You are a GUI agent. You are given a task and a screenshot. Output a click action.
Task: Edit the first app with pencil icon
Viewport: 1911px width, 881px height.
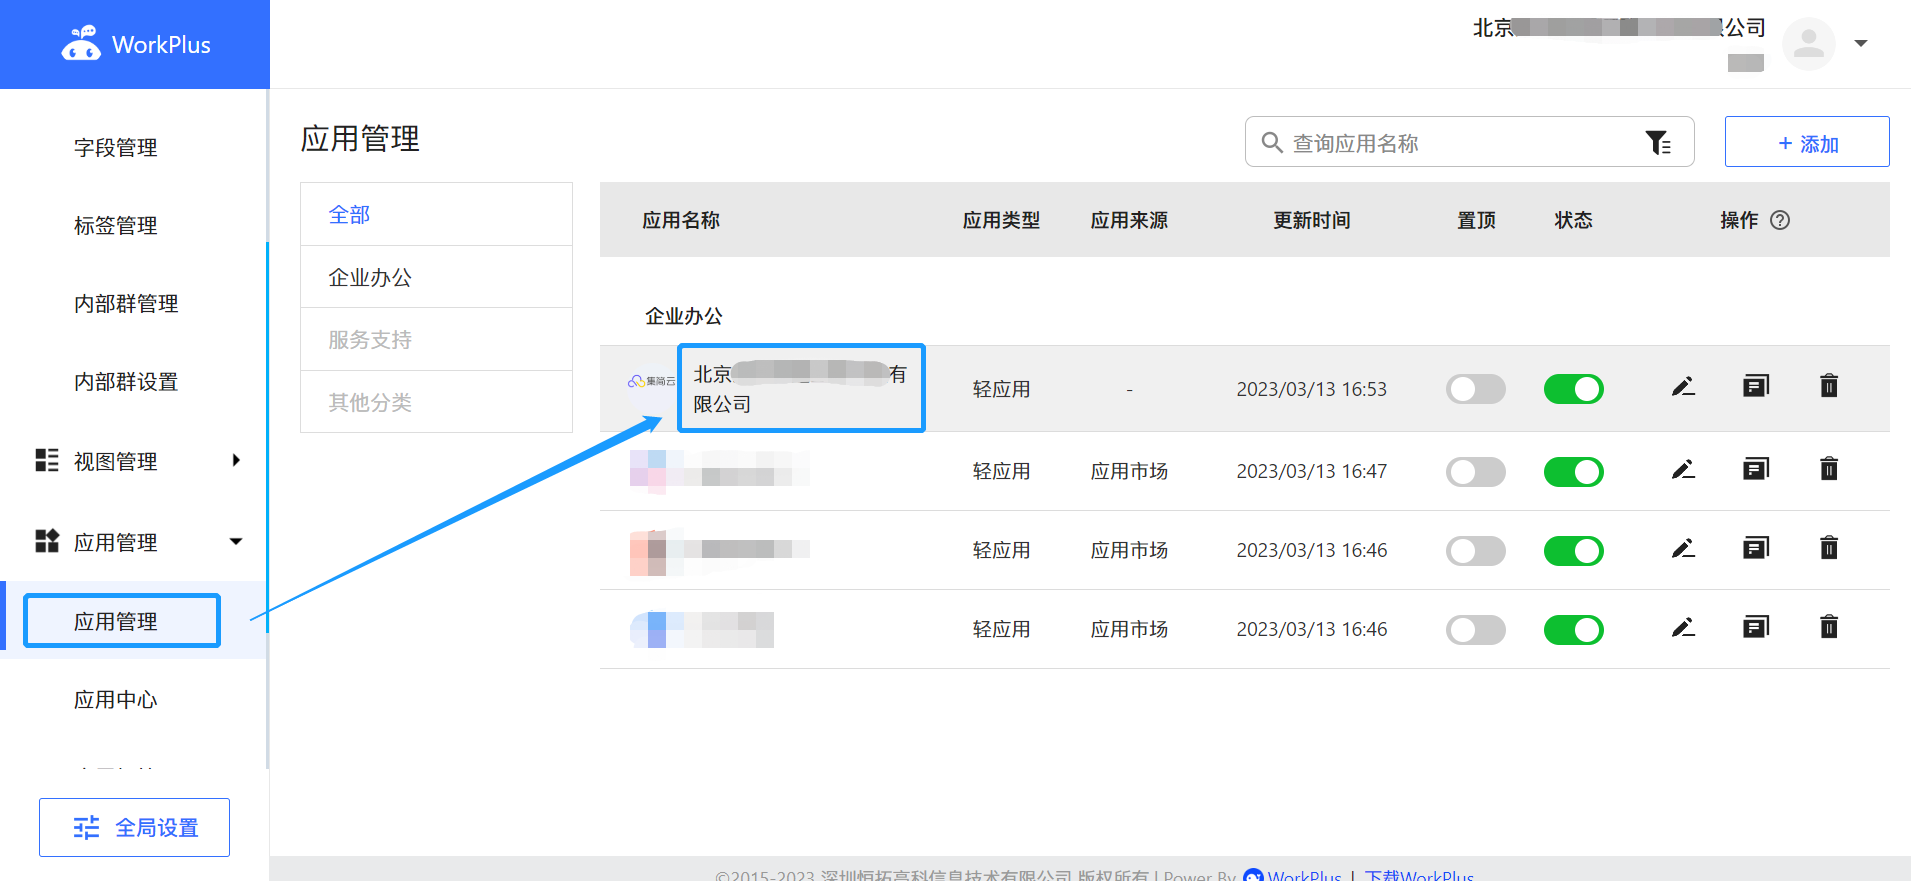click(x=1683, y=387)
